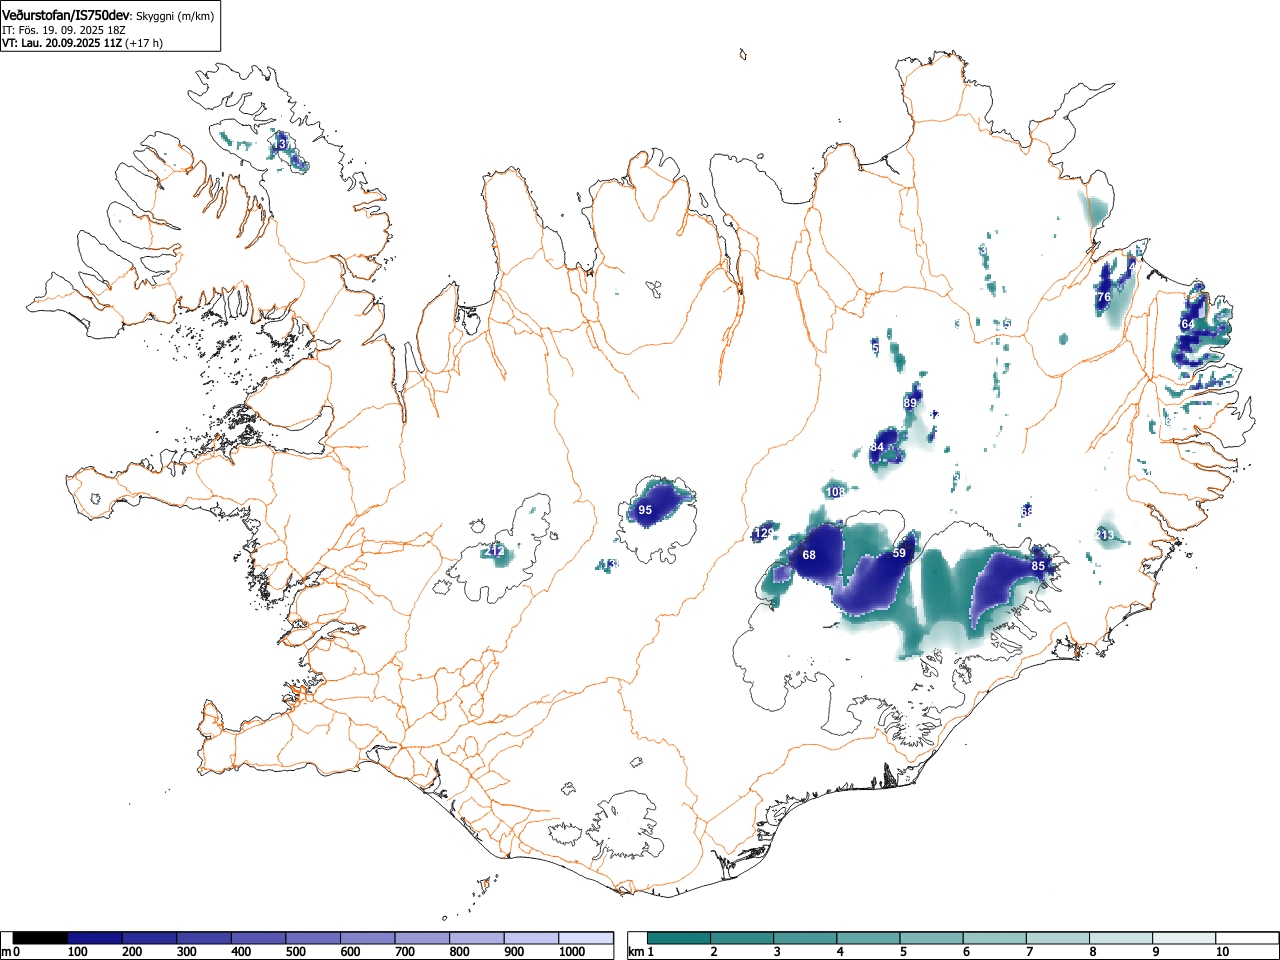
Task: Click the black 0–100 m legend swatch
Action: coord(41,938)
